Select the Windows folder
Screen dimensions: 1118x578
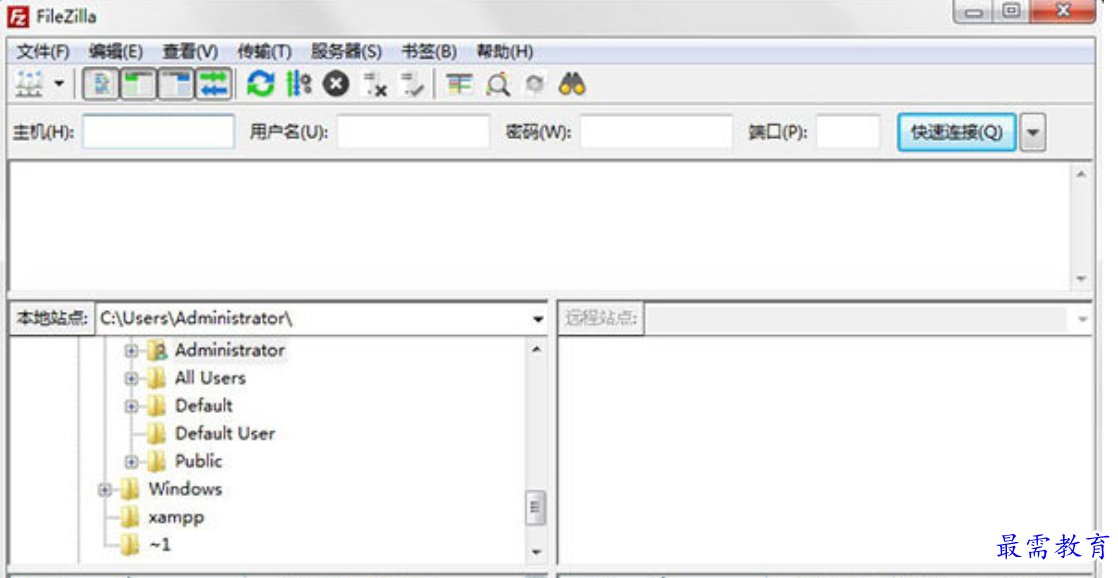tap(185, 489)
